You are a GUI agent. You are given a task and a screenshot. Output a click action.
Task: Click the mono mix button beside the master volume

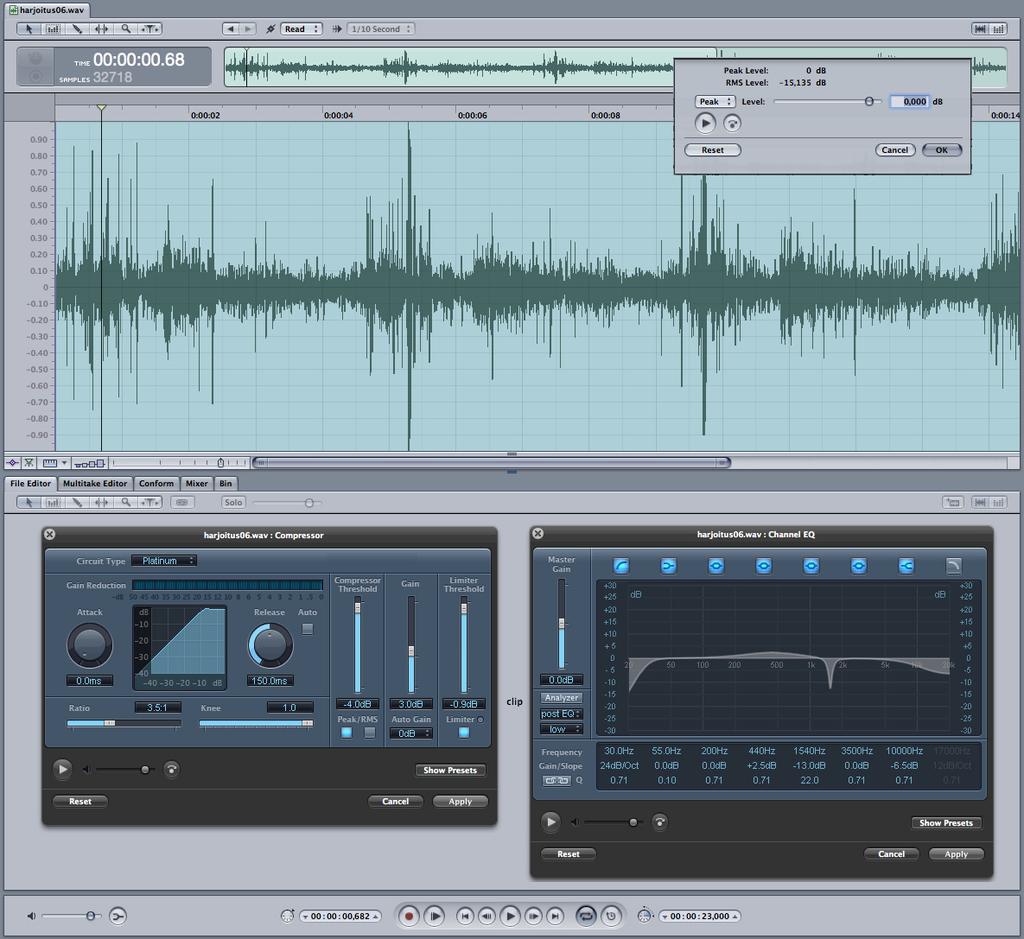118,916
